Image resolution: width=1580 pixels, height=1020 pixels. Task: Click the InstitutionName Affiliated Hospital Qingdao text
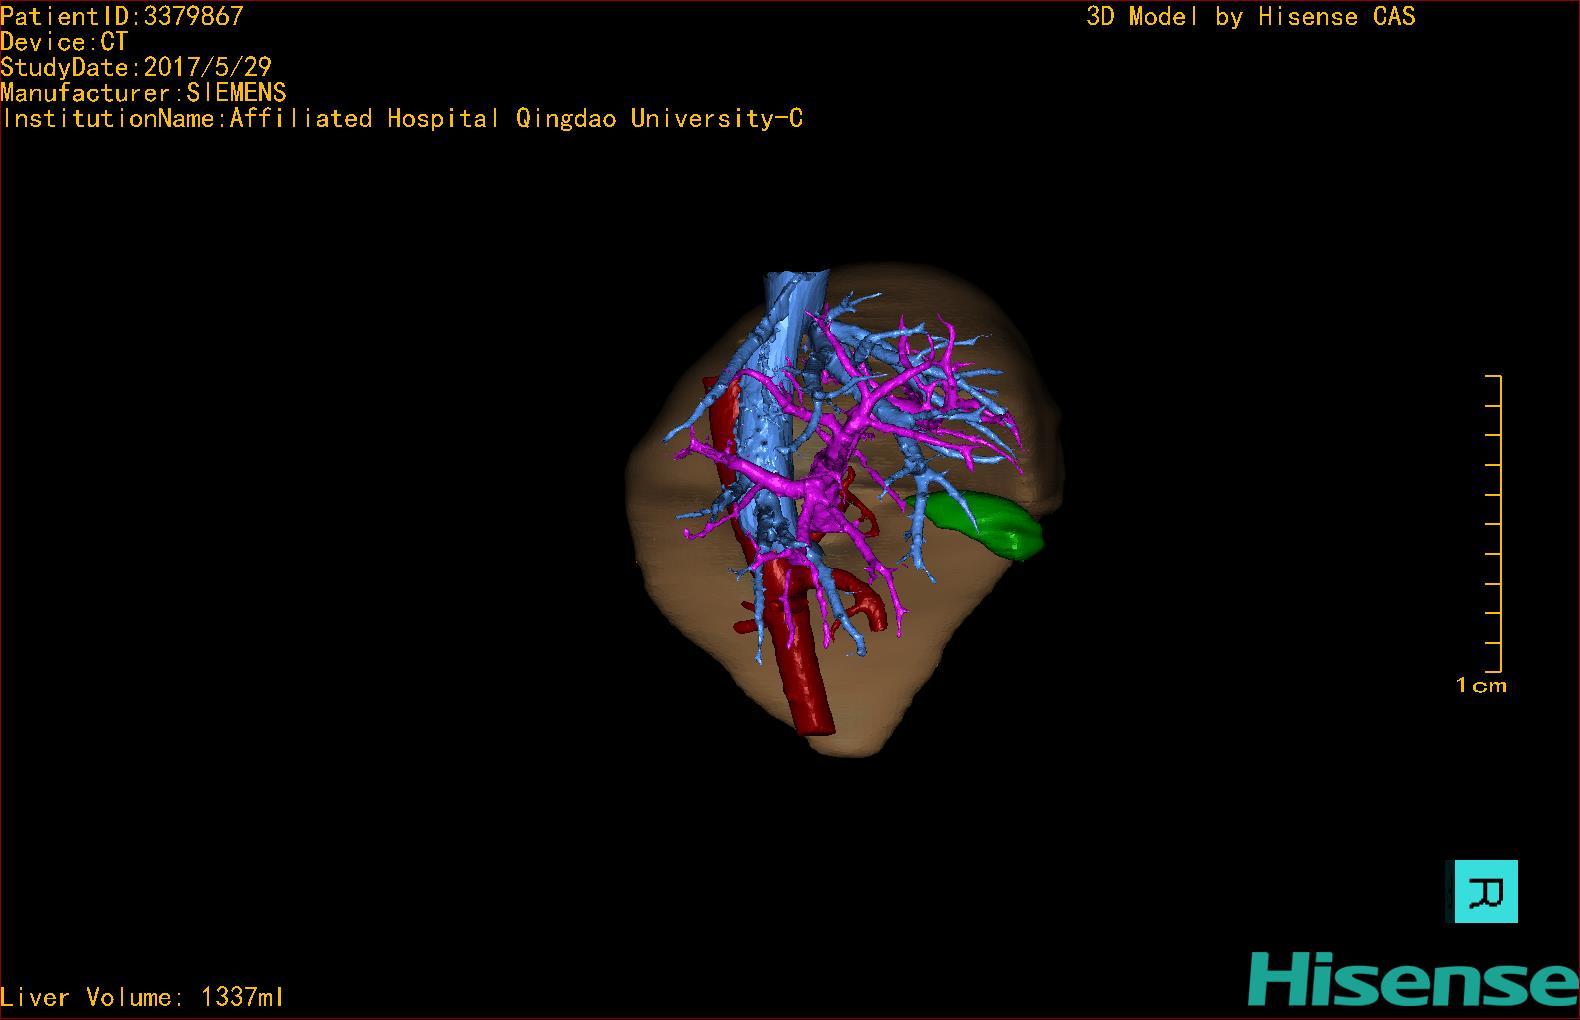[x=402, y=119]
